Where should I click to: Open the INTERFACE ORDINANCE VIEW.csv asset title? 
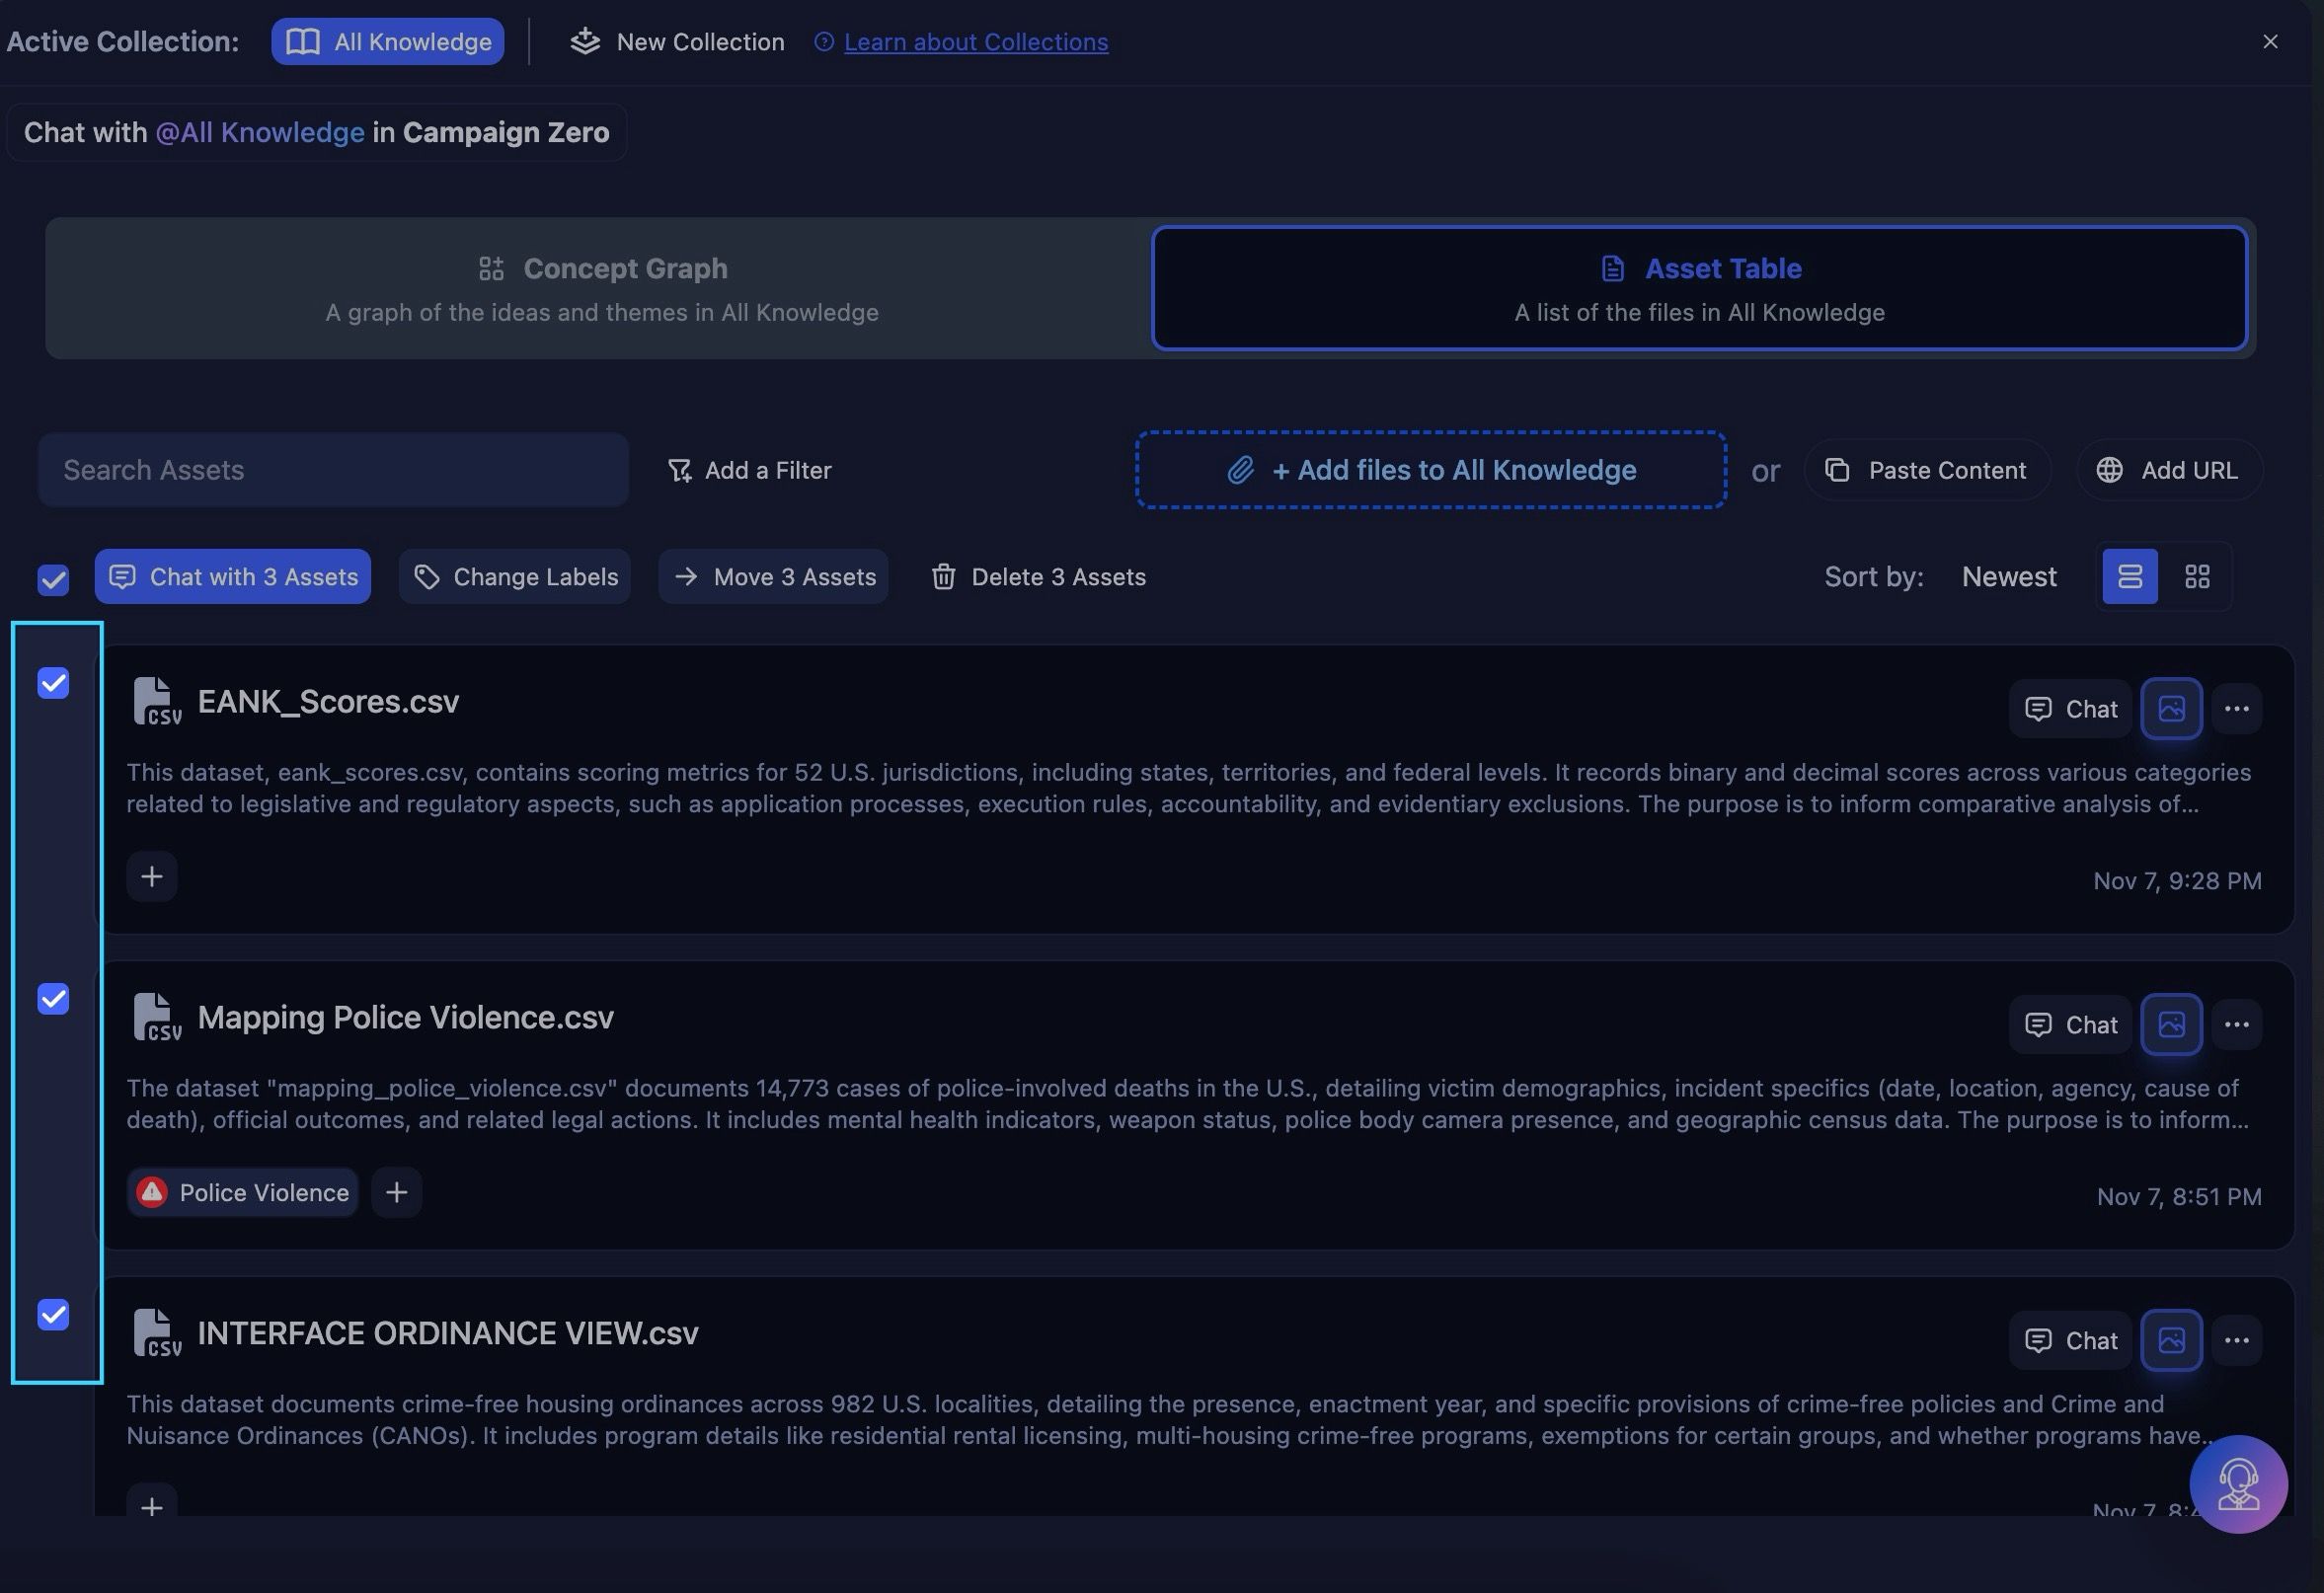tap(448, 1333)
